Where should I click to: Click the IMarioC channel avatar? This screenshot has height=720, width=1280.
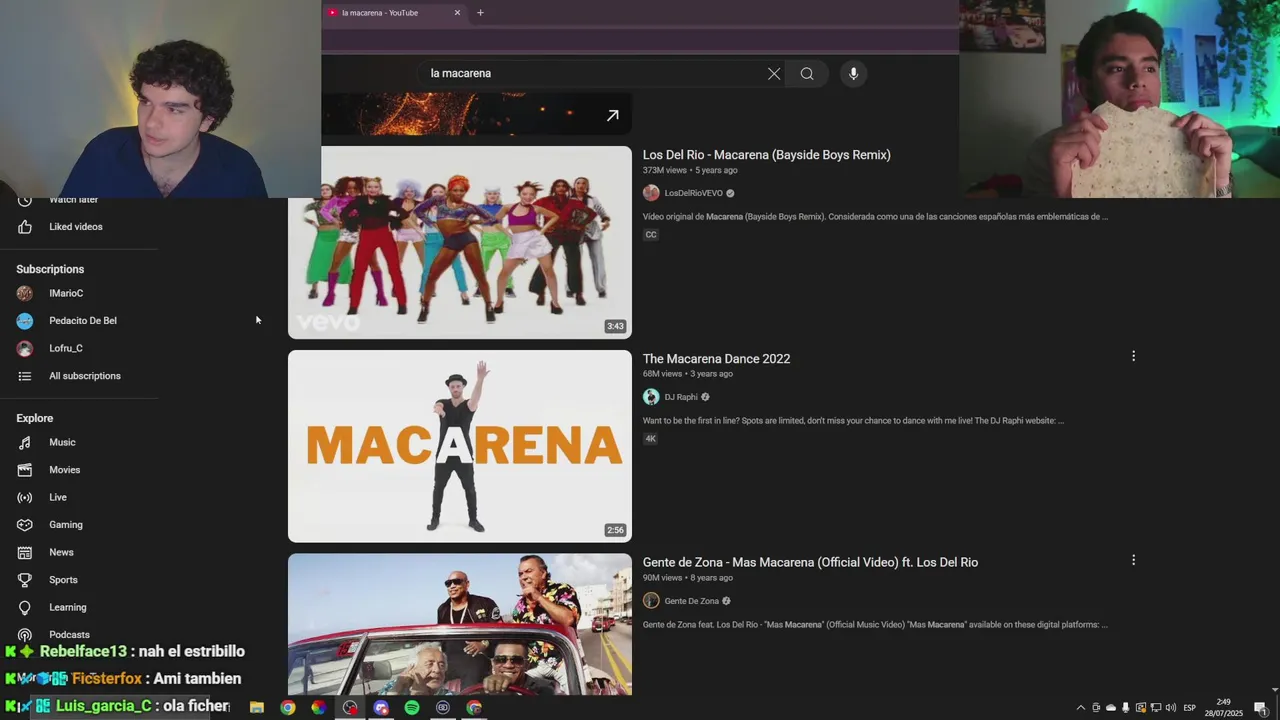pos(25,293)
